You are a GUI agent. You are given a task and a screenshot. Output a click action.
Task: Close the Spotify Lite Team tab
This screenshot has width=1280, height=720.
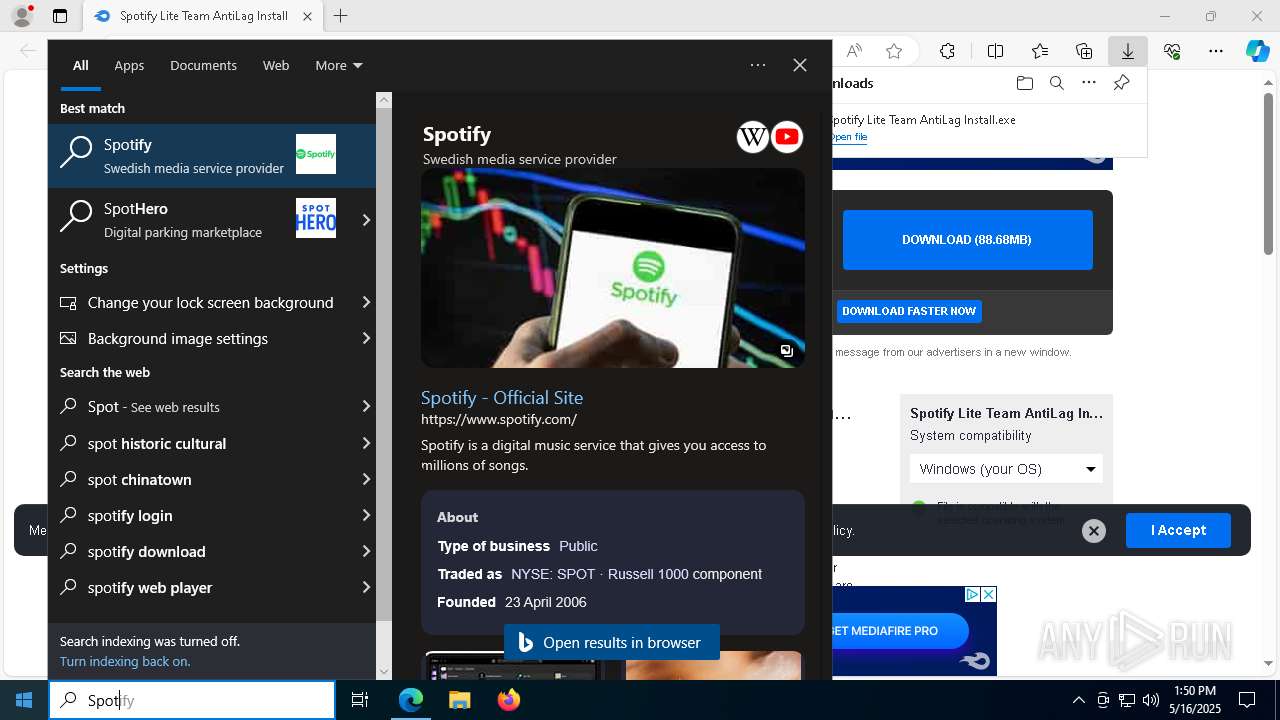(x=307, y=16)
